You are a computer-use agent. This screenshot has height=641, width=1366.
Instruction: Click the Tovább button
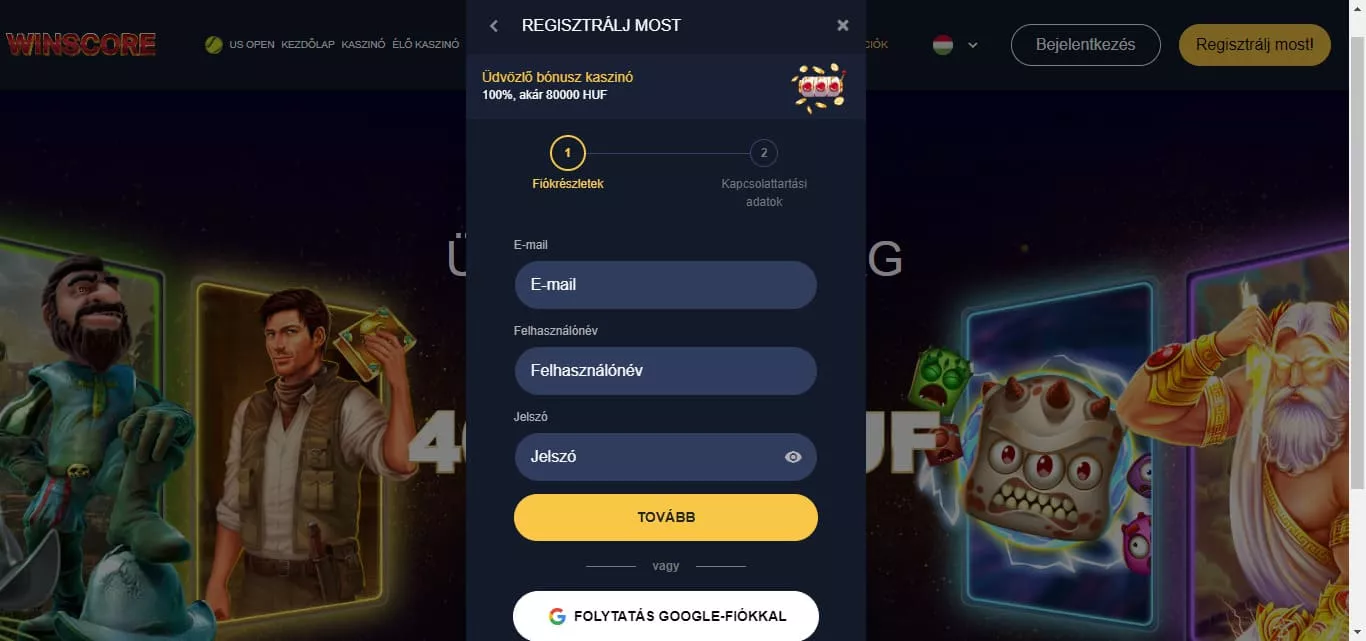[666, 517]
